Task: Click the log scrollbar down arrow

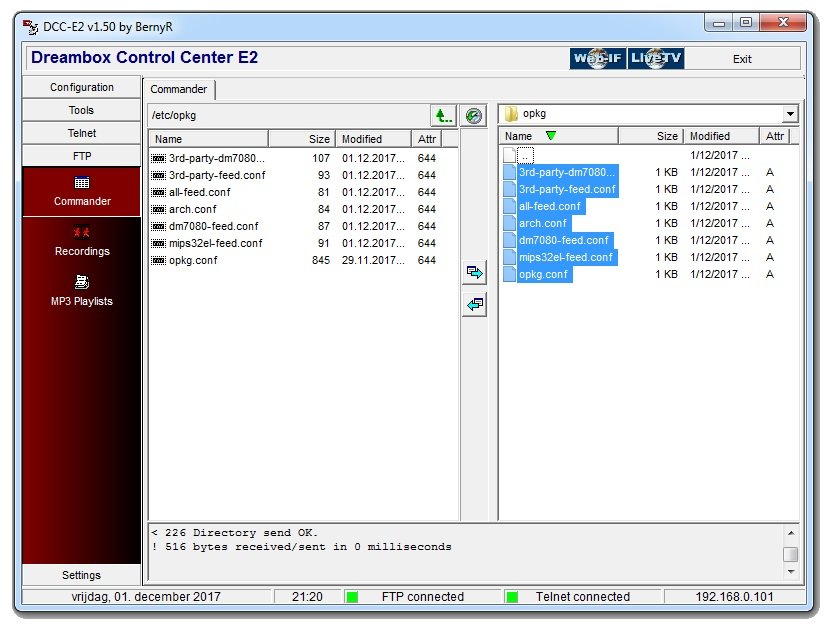Action: 791,572
